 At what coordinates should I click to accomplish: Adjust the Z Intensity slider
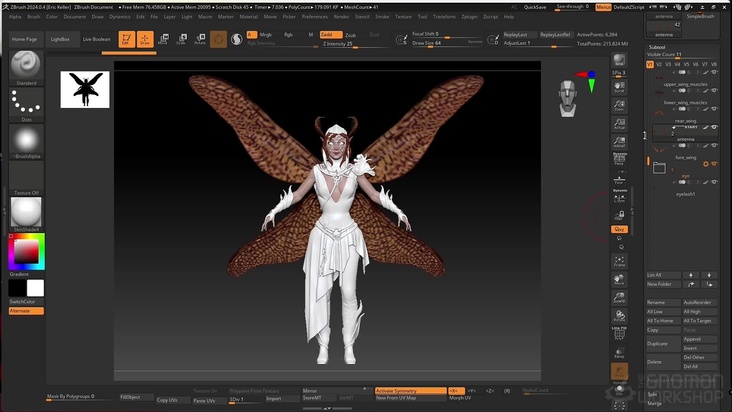click(353, 44)
